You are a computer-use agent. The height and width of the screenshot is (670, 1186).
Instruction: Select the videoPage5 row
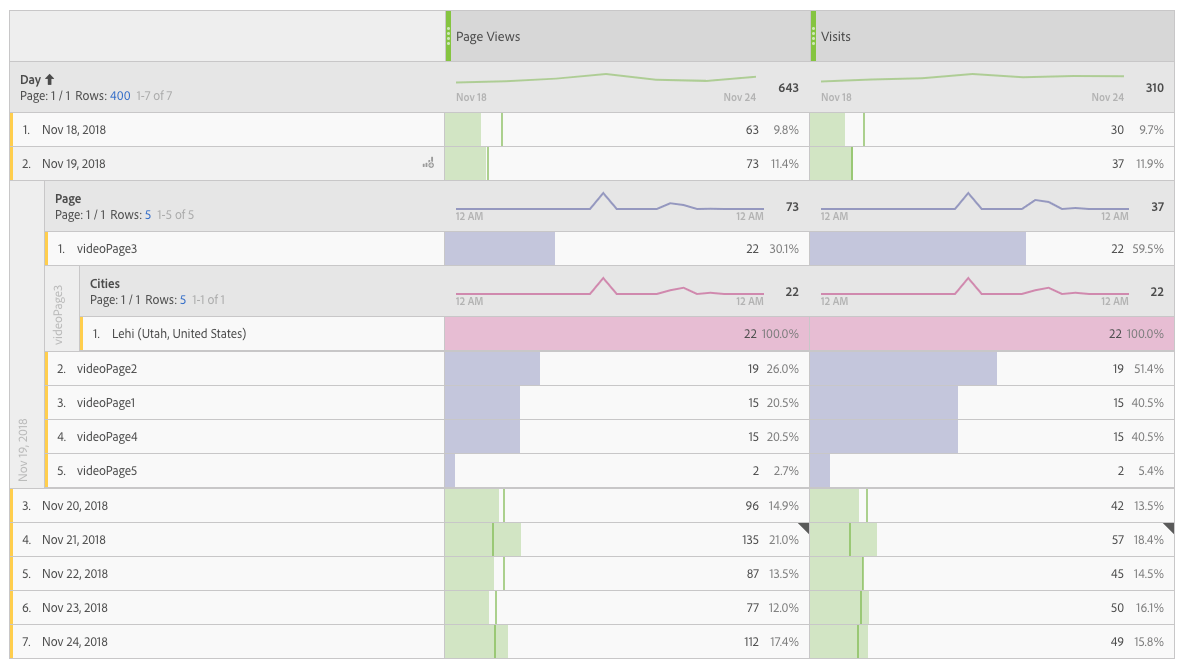[110, 470]
